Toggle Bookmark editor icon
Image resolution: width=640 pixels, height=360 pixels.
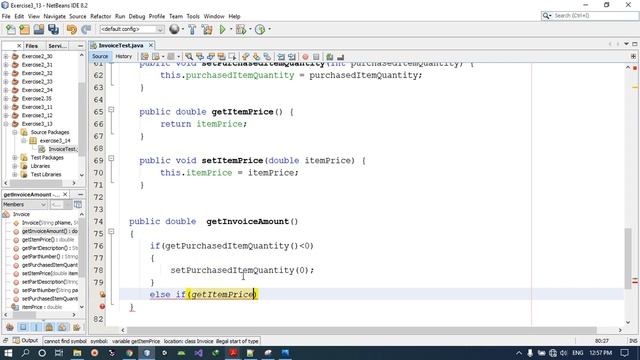tap(267, 57)
